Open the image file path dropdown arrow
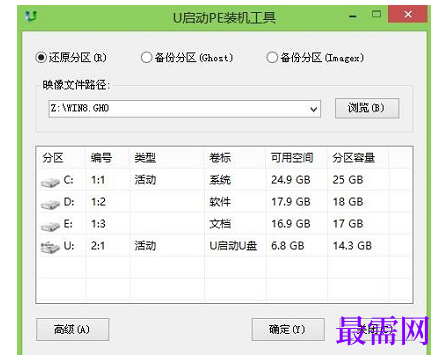This screenshot has width=448, height=362. 313,109
